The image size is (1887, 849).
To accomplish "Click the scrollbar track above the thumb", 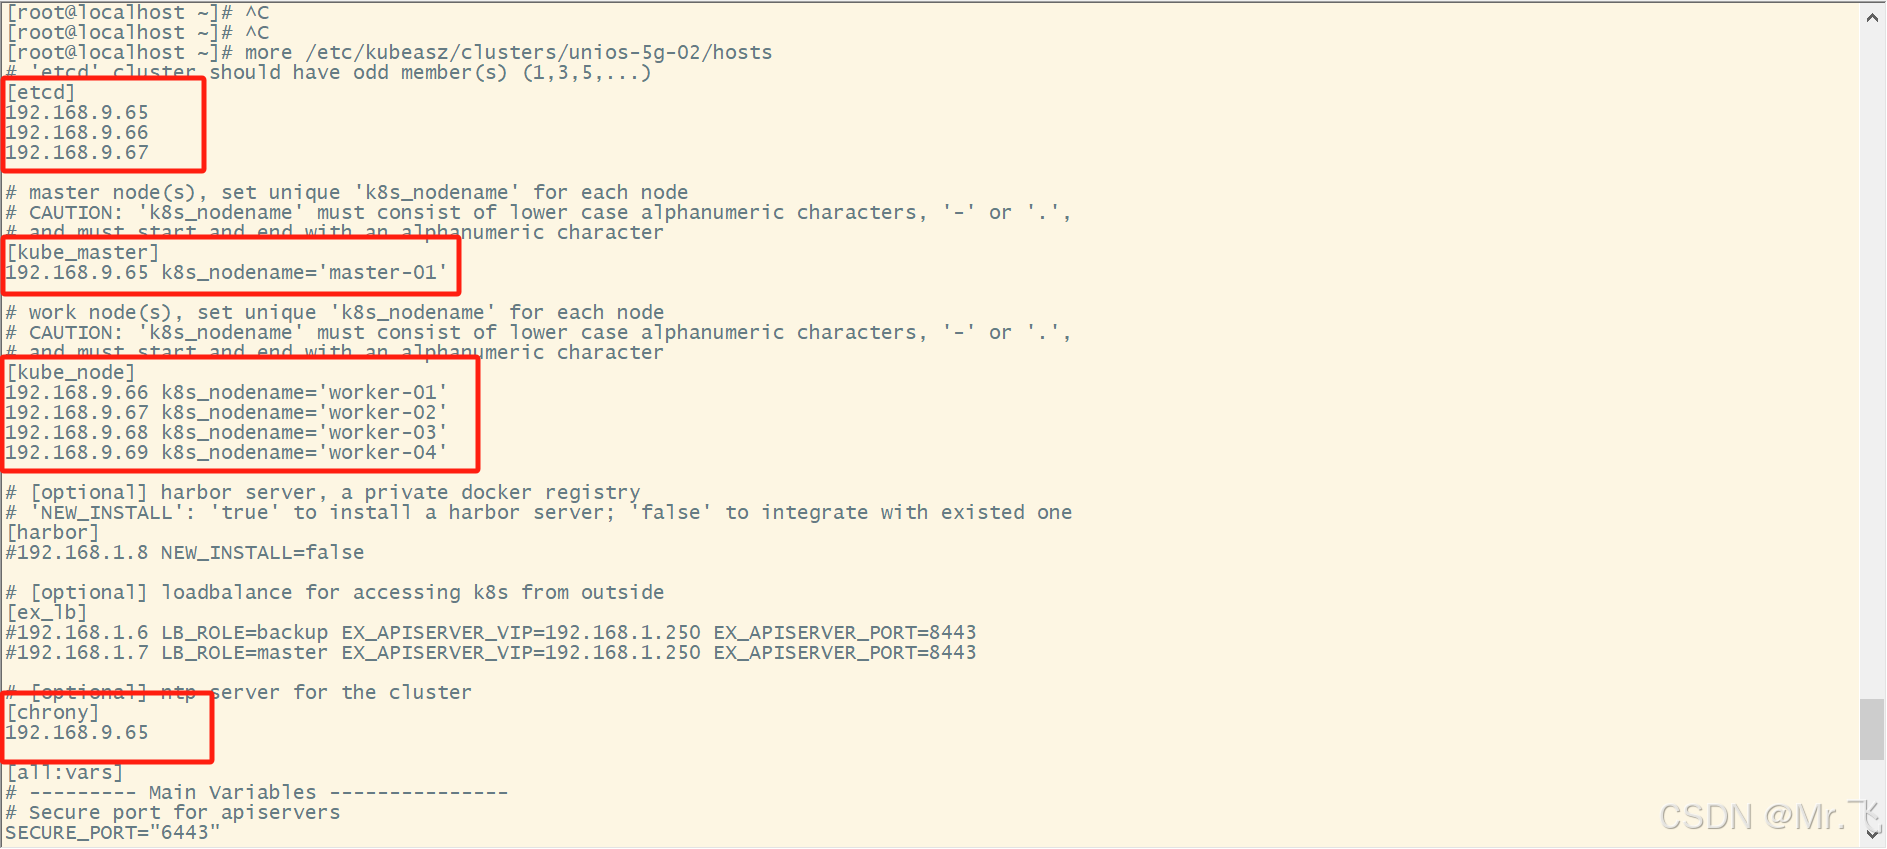I will pyautogui.click(x=1873, y=360).
